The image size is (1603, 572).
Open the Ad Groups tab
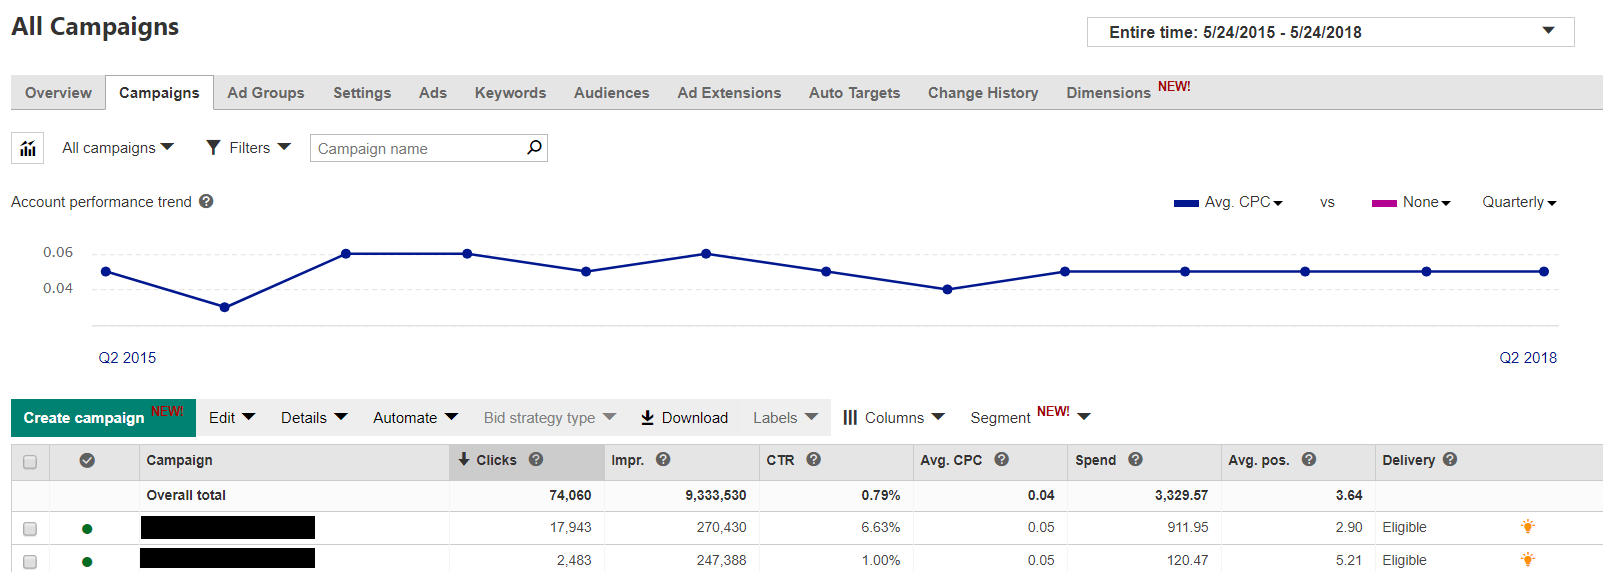(x=265, y=93)
